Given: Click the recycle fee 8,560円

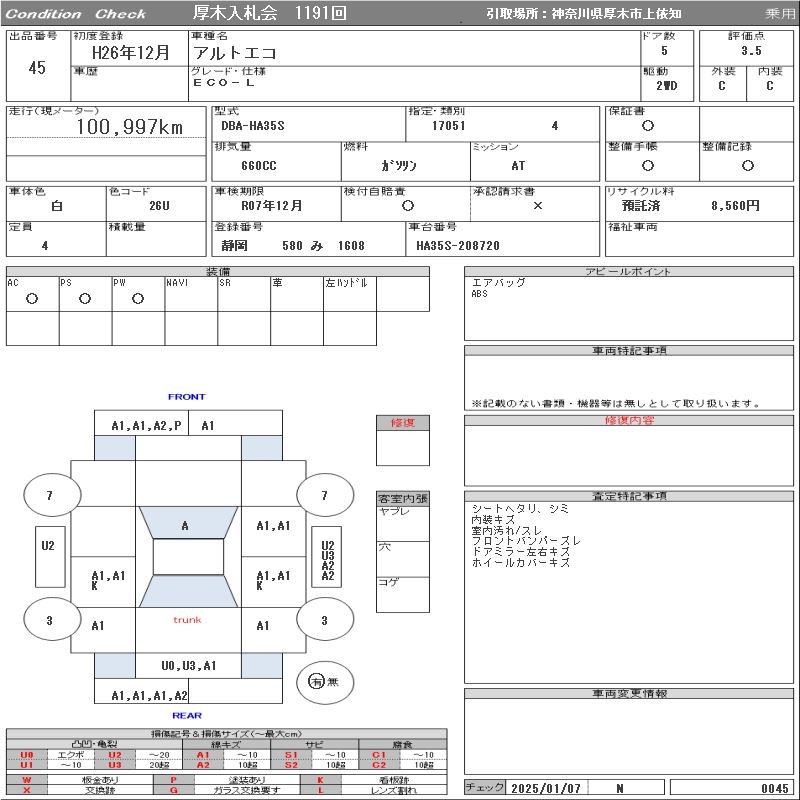Looking at the screenshot, I should tap(735, 206).
